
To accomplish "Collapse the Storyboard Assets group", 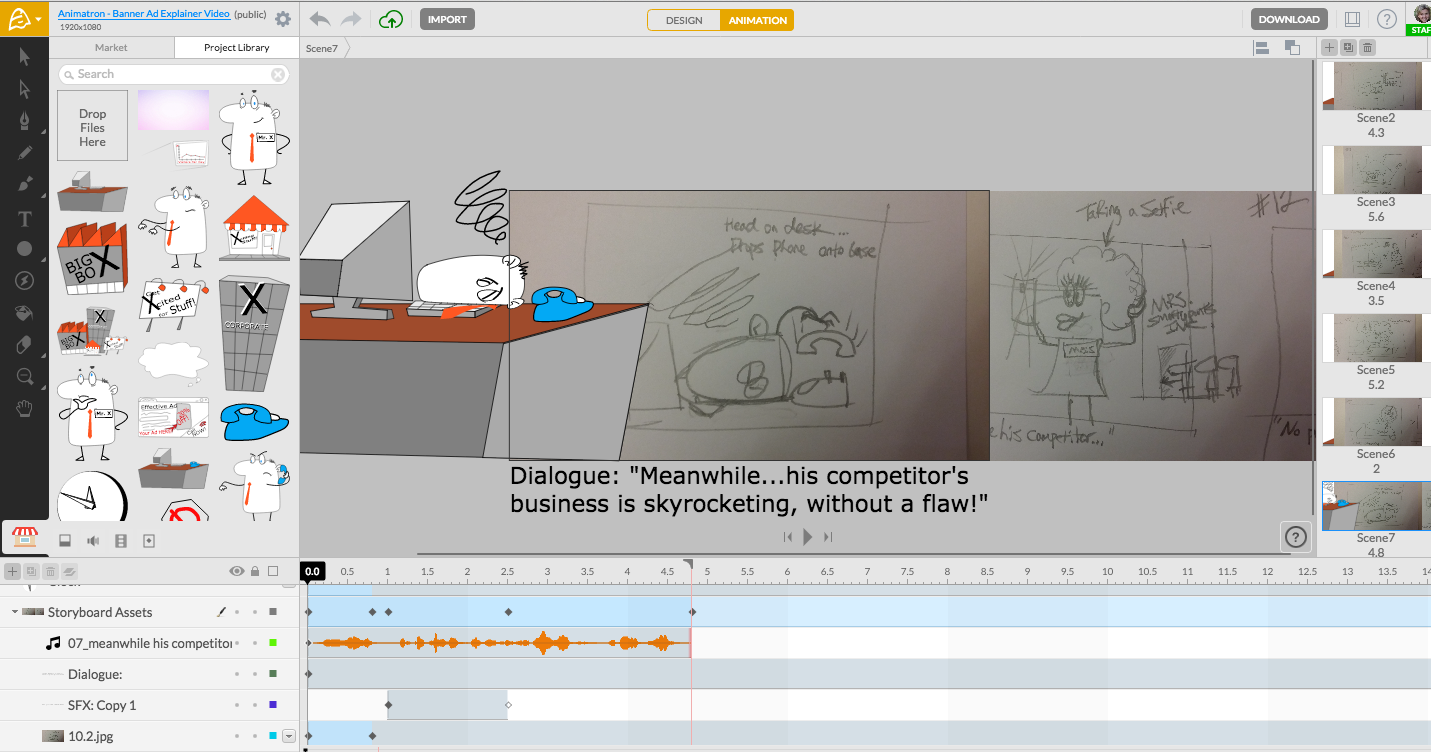I will tap(15, 612).
